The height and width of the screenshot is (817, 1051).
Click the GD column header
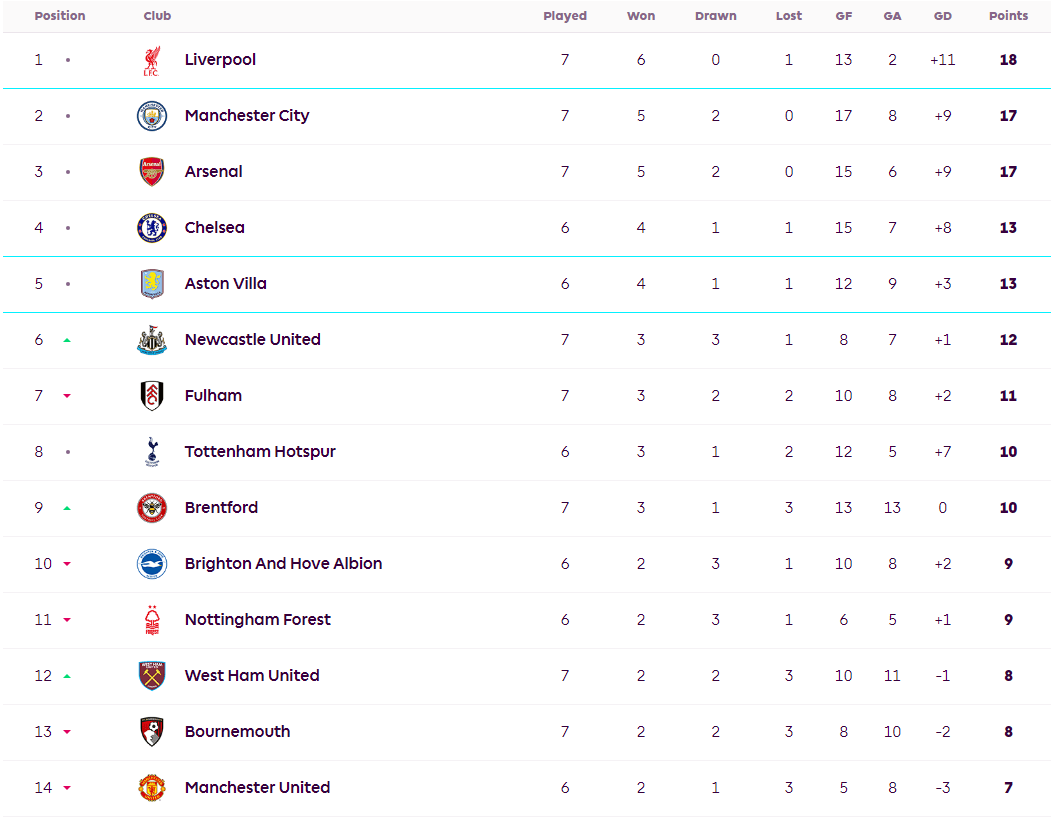click(x=942, y=16)
